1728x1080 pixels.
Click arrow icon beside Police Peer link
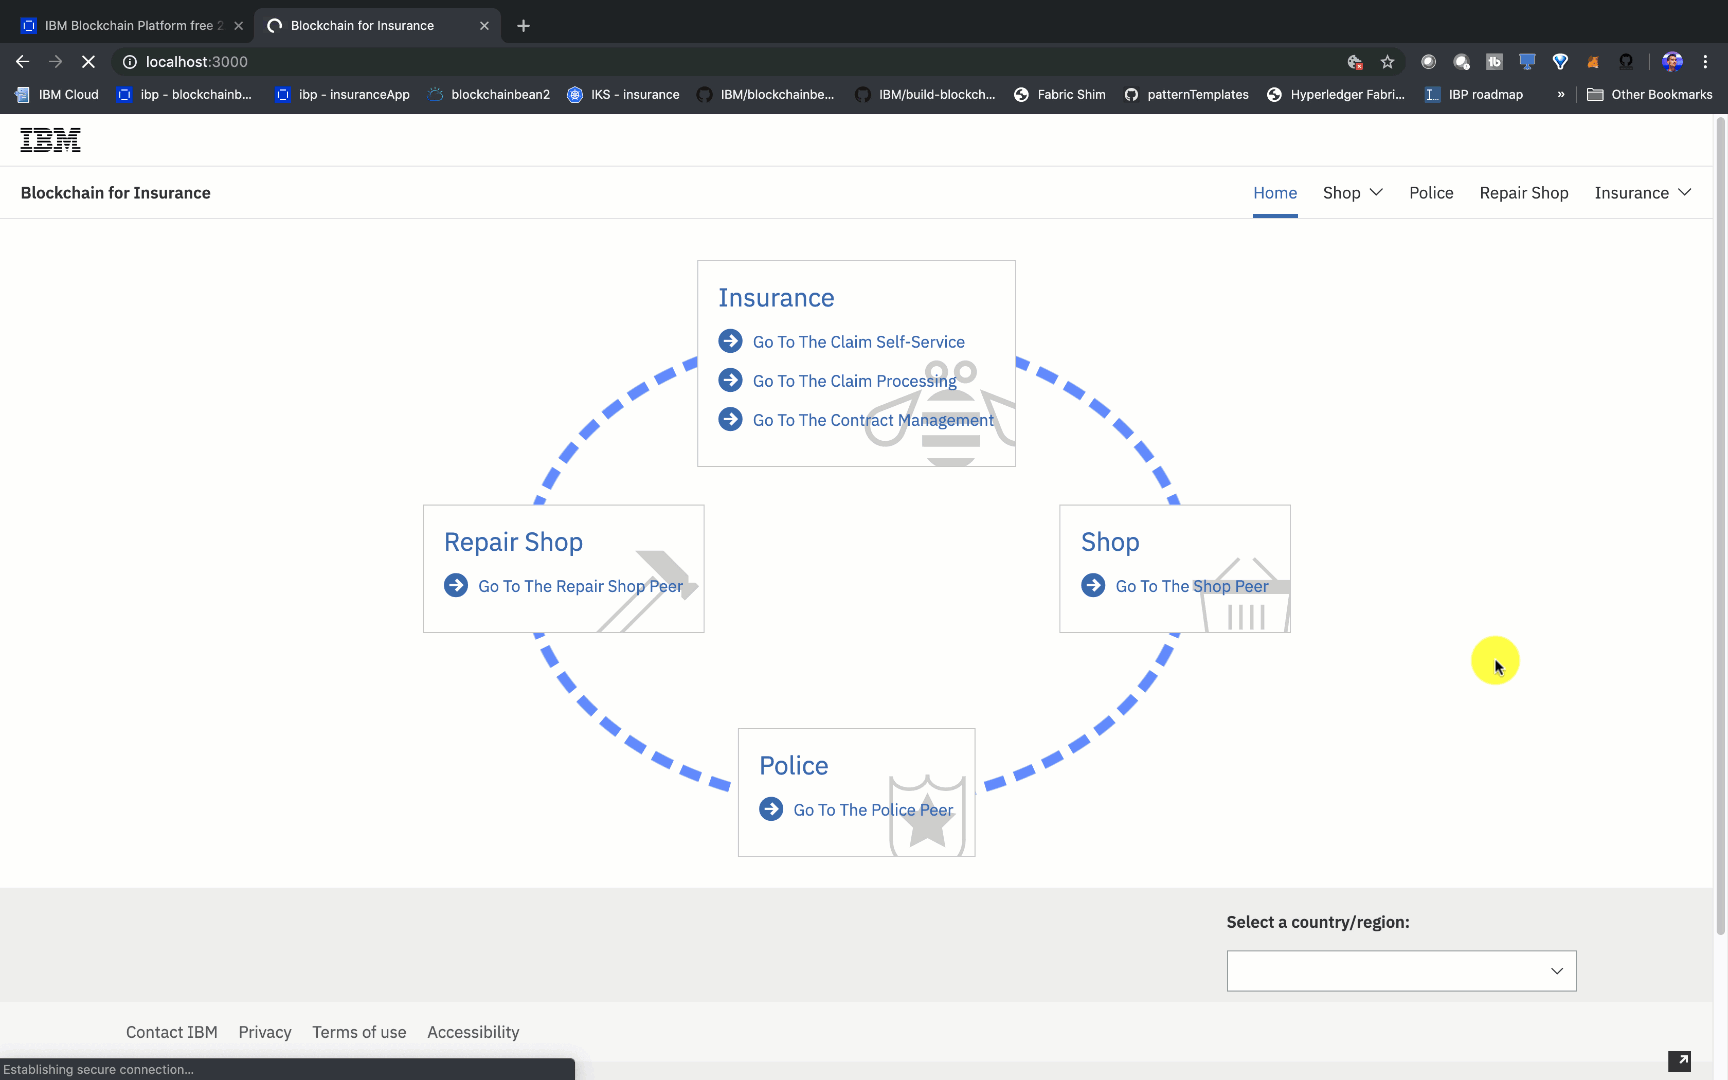[771, 809]
